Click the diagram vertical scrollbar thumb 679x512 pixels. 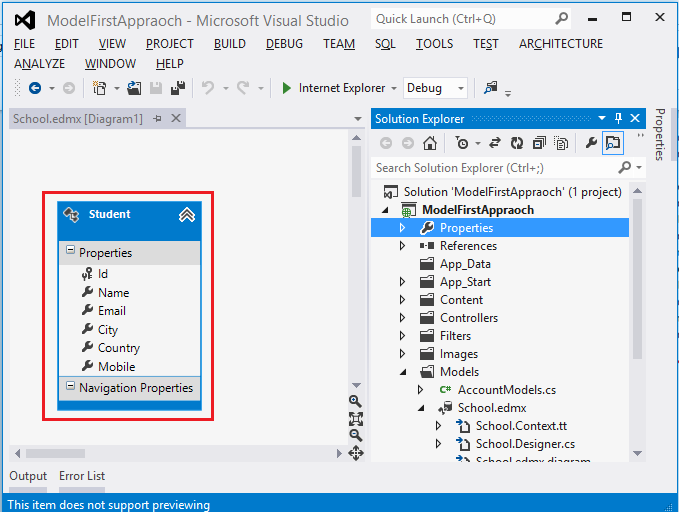click(356, 172)
